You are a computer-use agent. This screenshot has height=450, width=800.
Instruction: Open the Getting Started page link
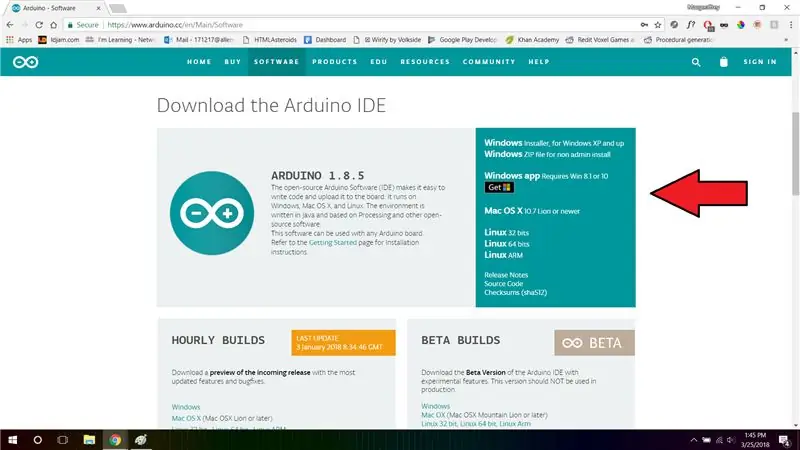[x=333, y=242]
